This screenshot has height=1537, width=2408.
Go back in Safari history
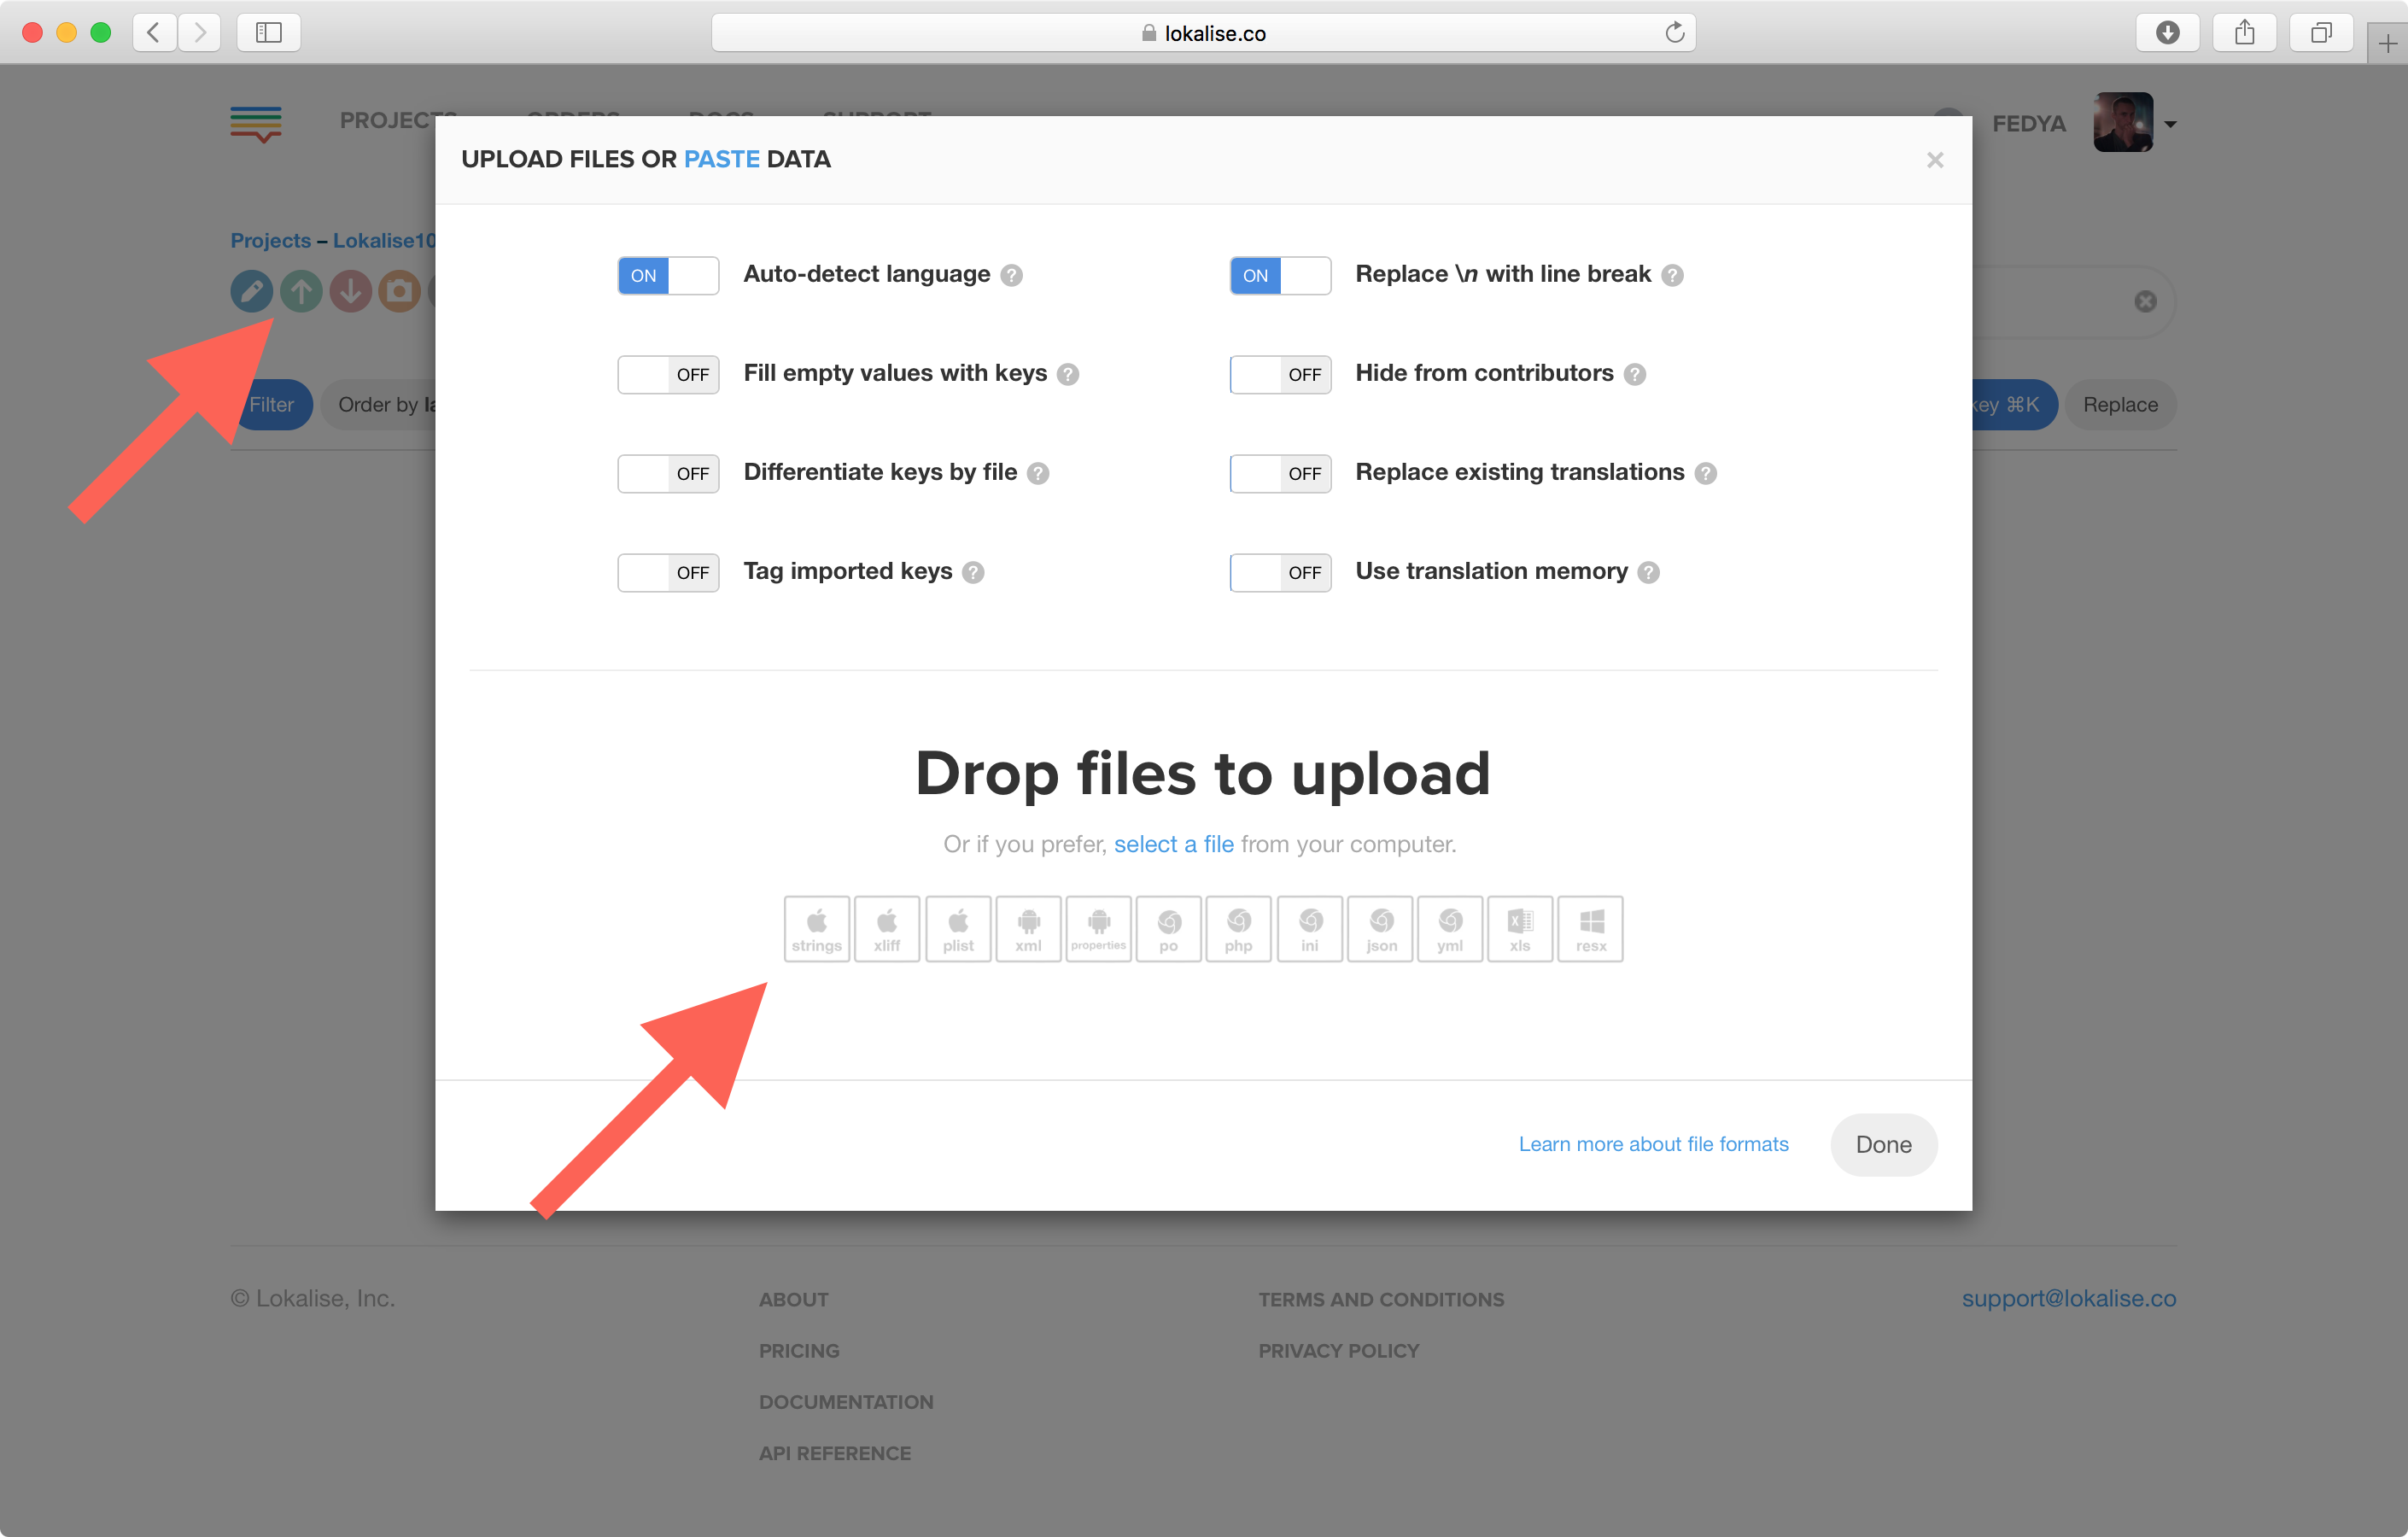click(154, 33)
